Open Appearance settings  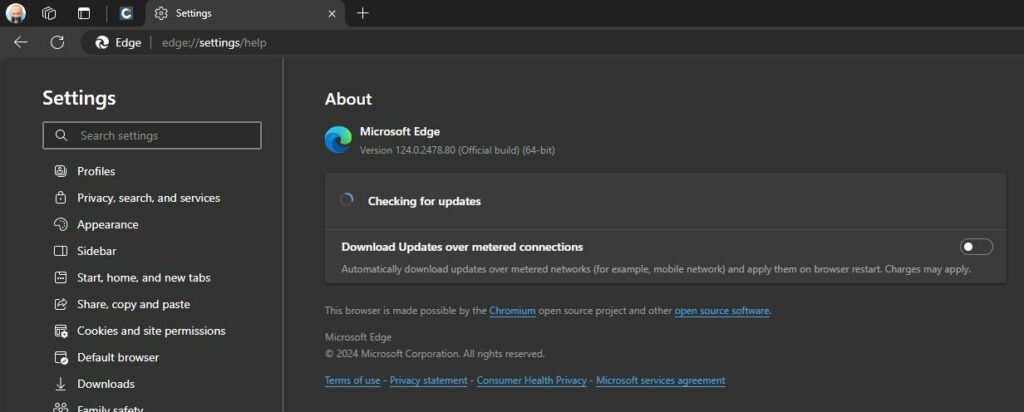click(108, 225)
